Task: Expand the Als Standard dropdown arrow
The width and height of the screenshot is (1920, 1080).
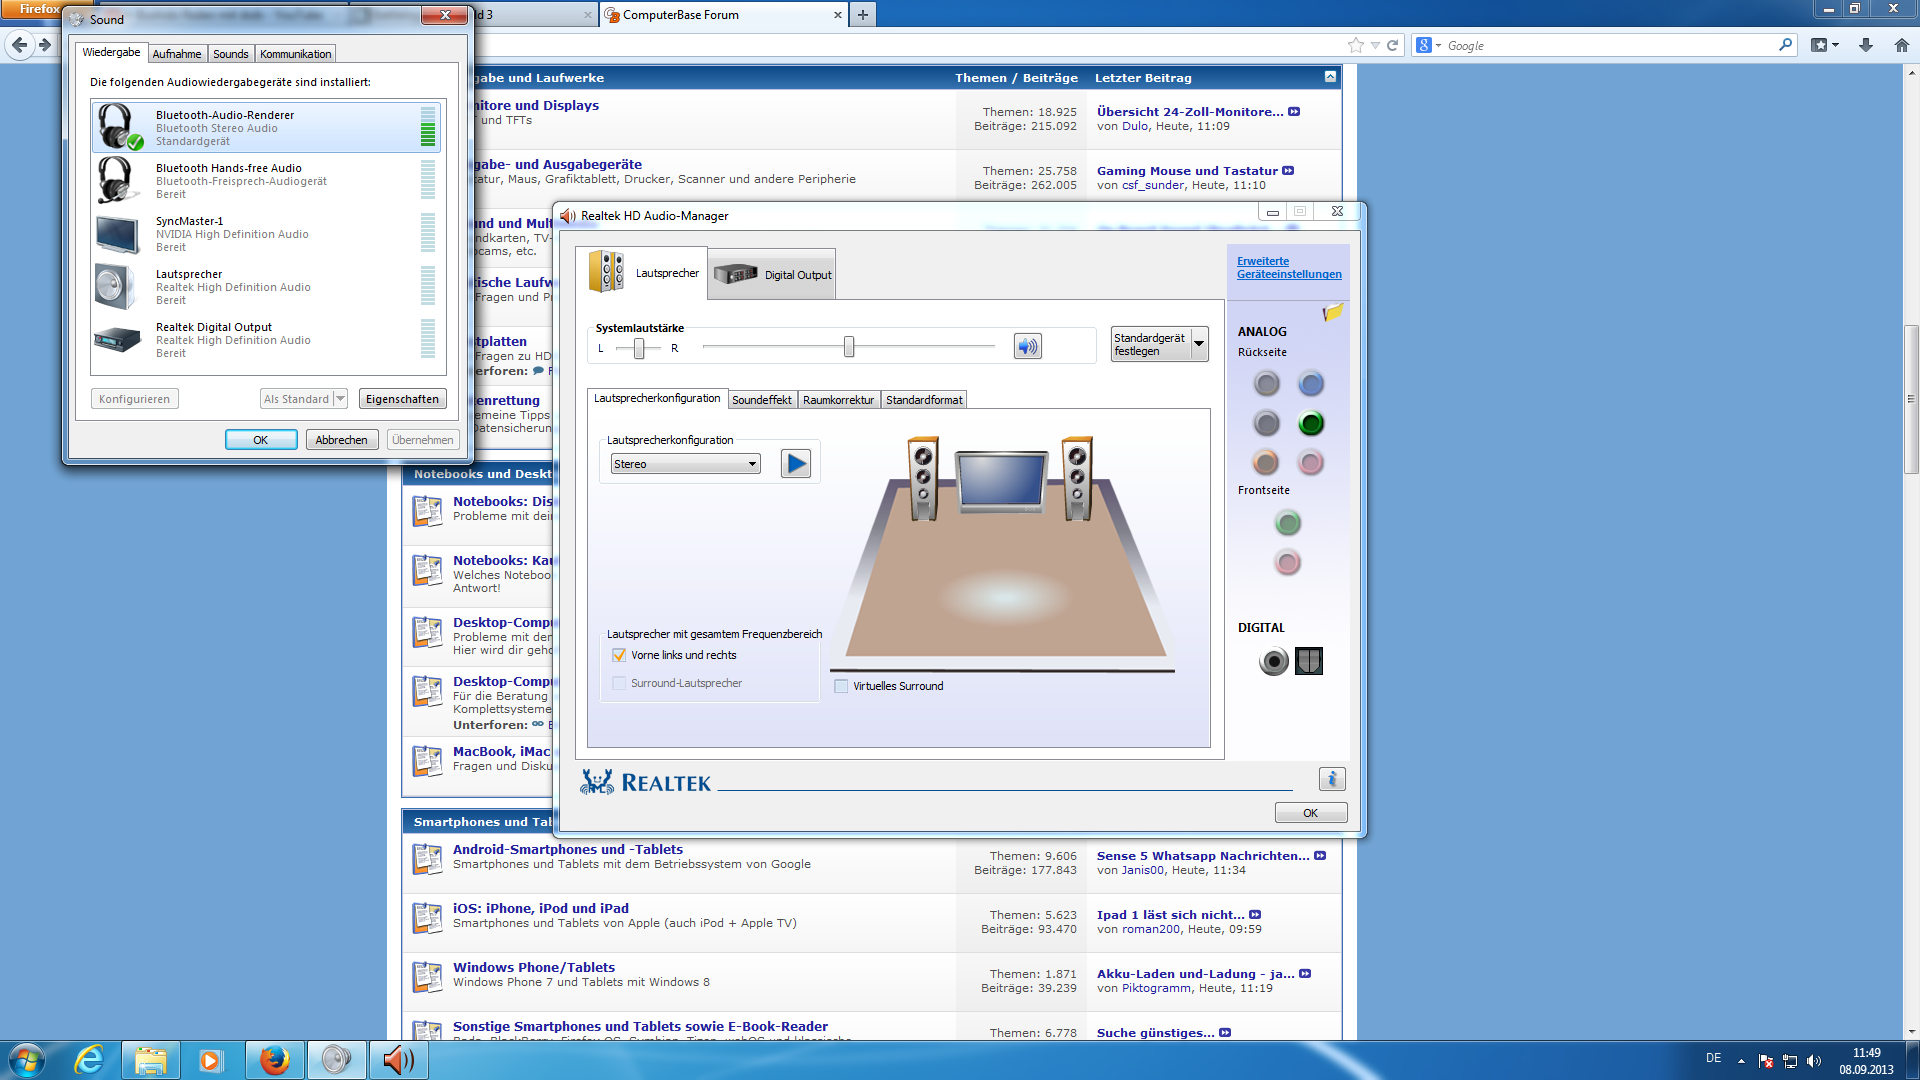Action: click(340, 399)
